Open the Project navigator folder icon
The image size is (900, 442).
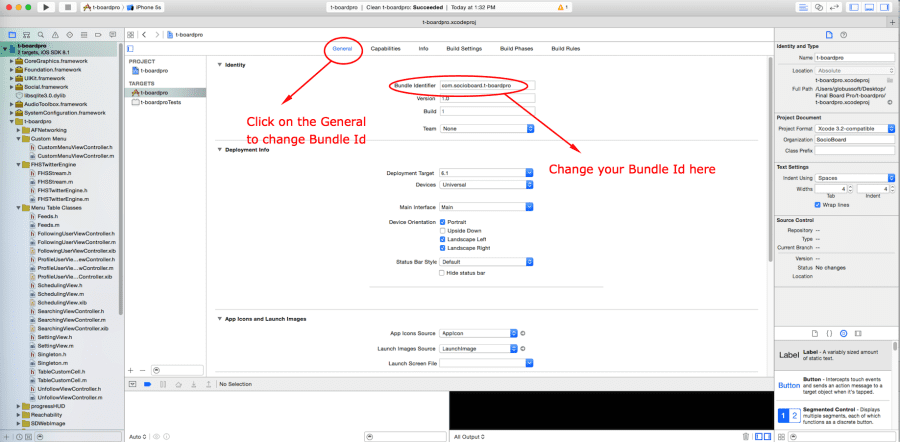point(11,34)
